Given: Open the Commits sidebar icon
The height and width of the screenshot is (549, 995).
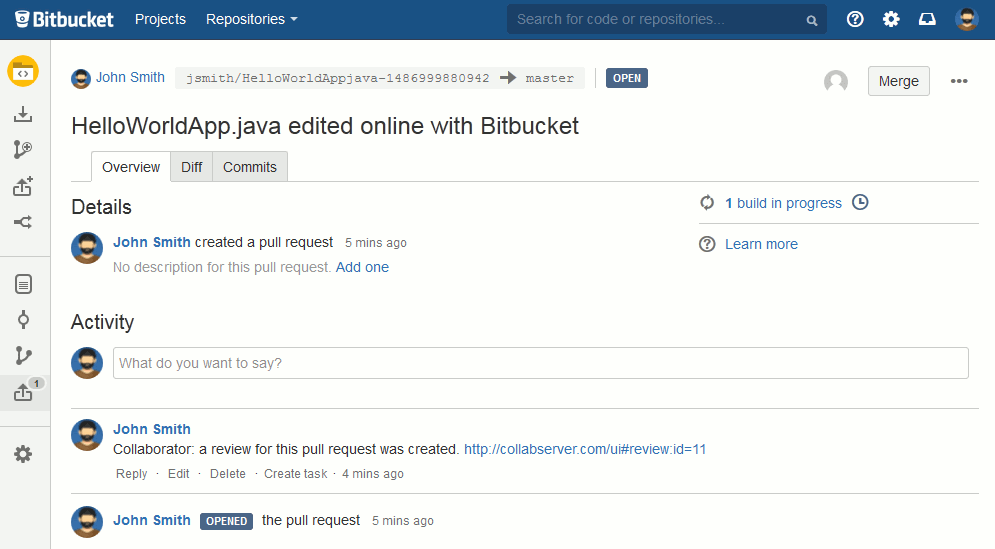Looking at the screenshot, I should (x=23, y=320).
